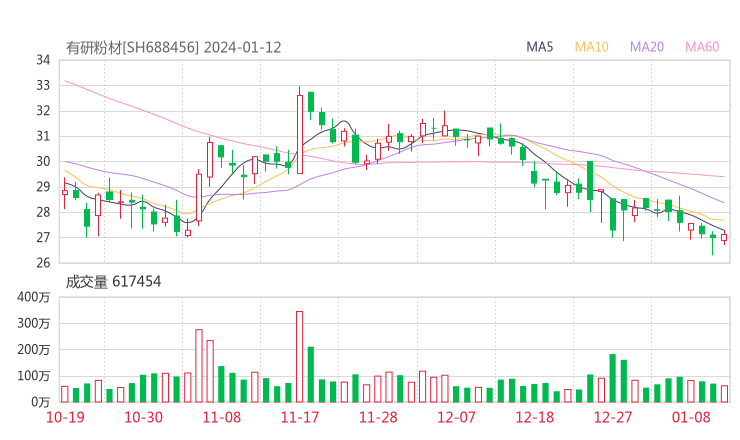Screen dimensions: 740x440
Task: Click the MA60 legend label
Action: point(702,47)
